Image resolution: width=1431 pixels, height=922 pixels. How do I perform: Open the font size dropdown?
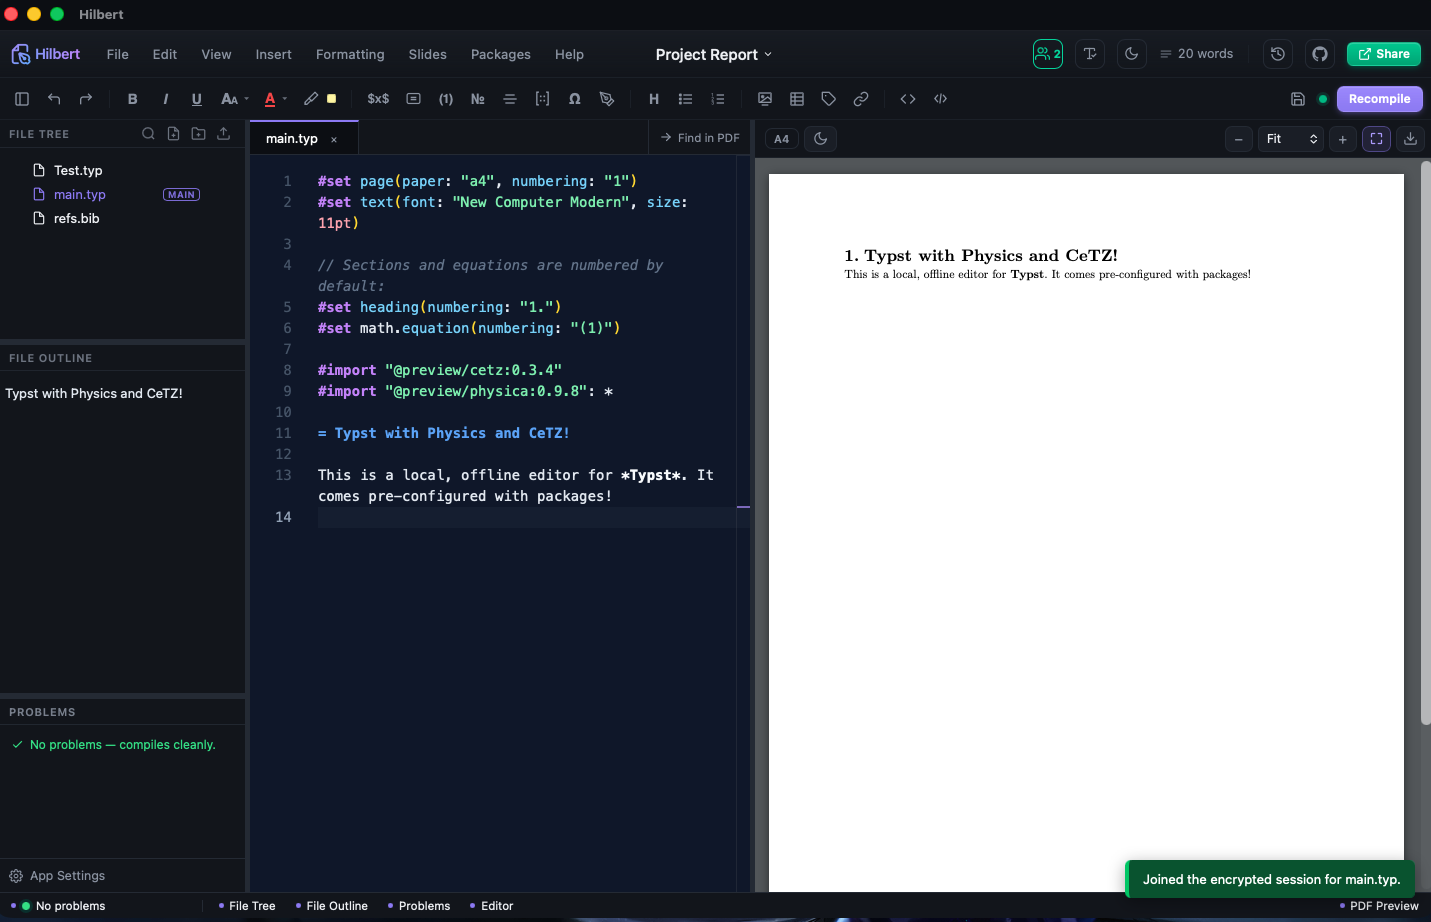coord(234,99)
